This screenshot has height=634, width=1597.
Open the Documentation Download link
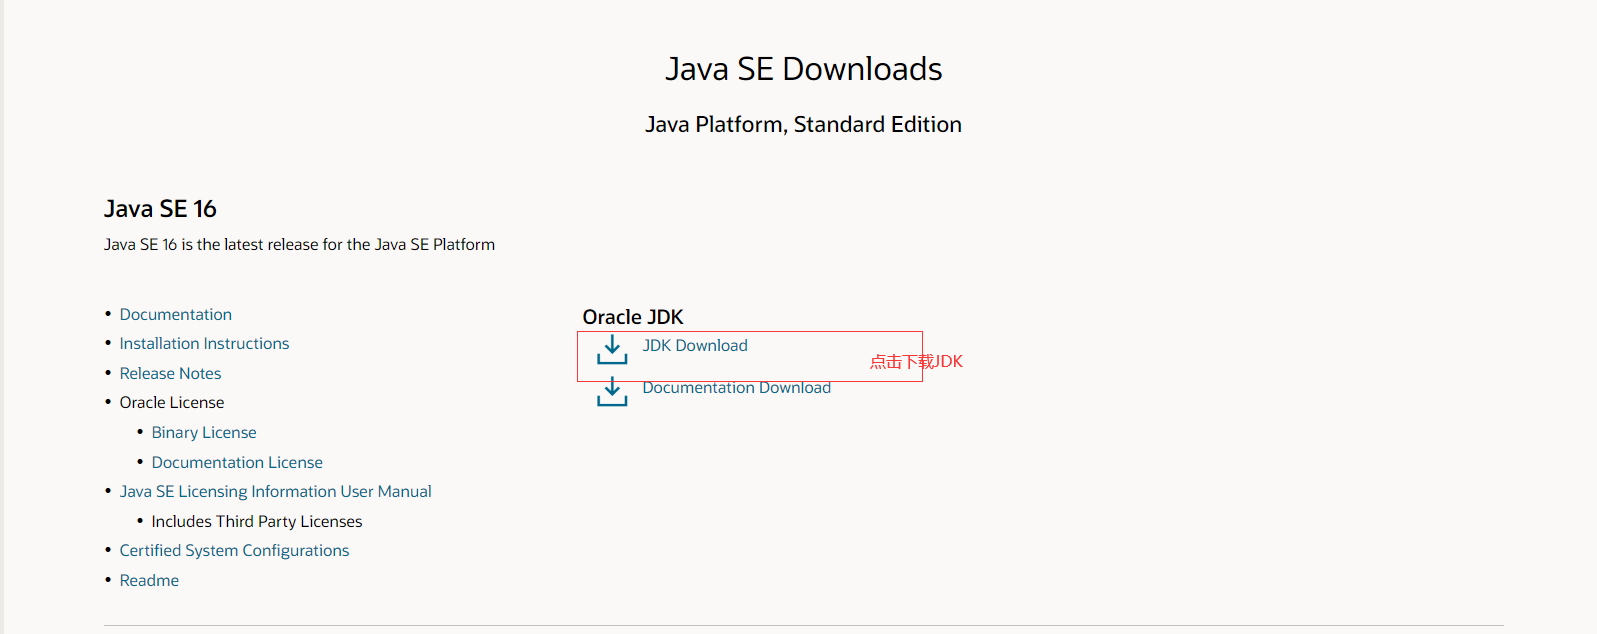click(736, 388)
